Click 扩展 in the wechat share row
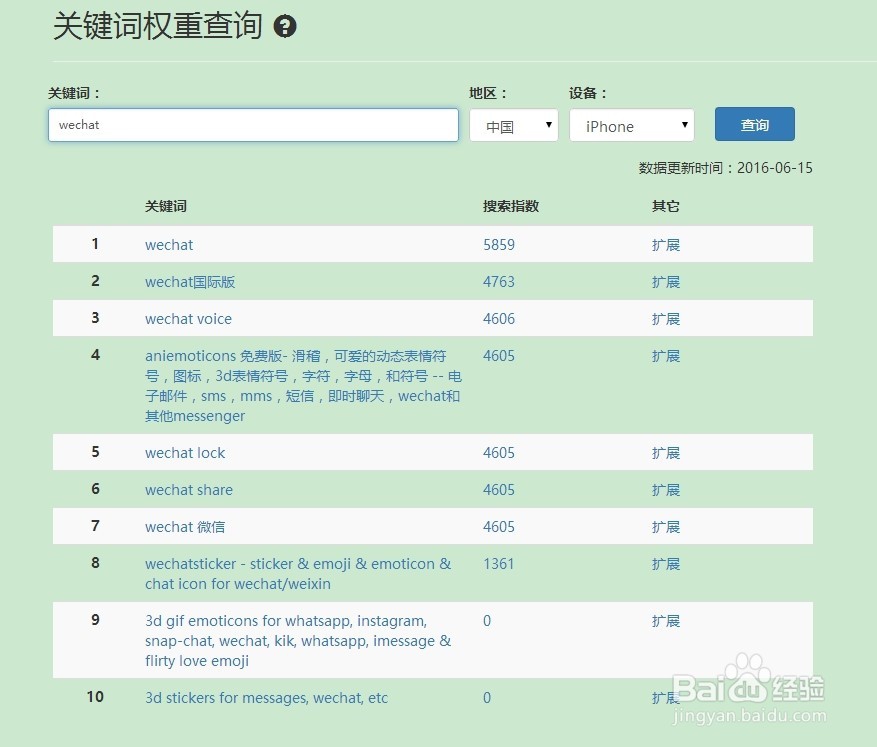 pyautogui.click(x=666, y=490)
